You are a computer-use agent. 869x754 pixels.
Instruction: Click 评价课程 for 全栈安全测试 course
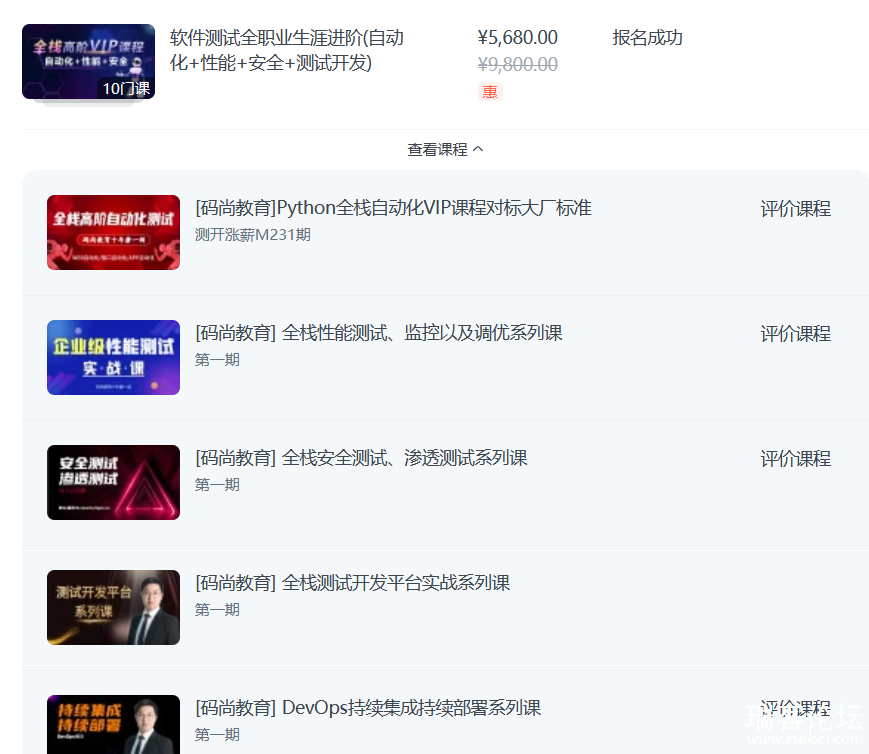[795, 459]
